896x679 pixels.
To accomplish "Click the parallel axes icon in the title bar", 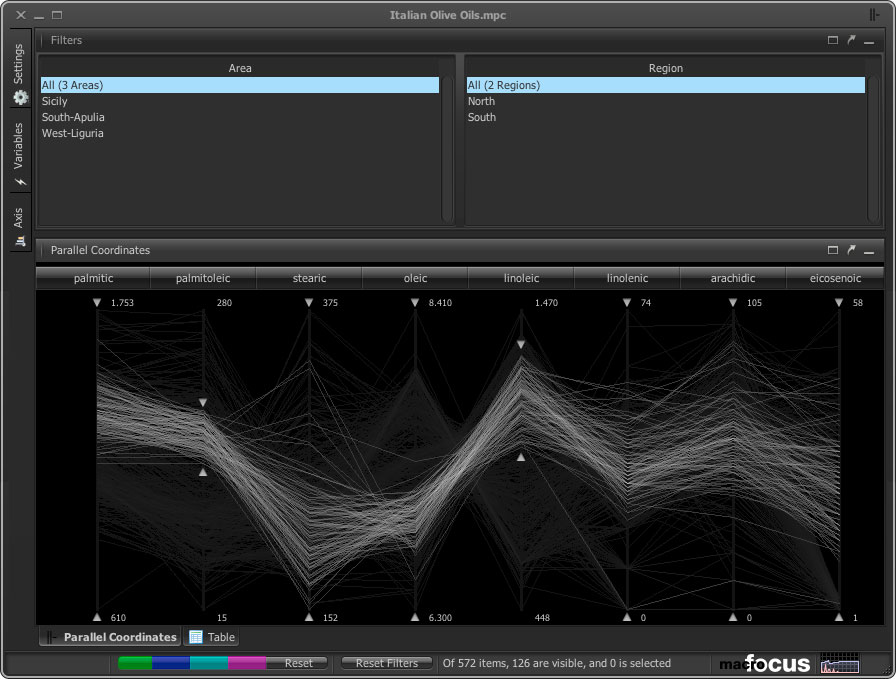I will point(875,15).
